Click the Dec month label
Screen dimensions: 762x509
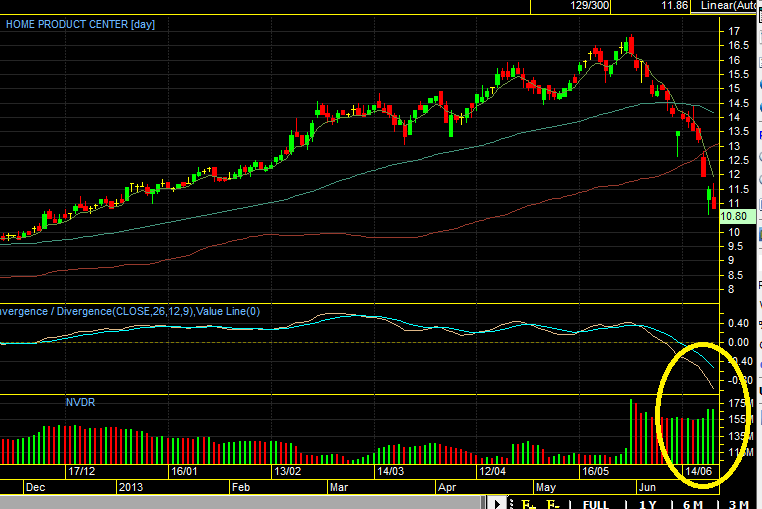click(x=35, y=487)
